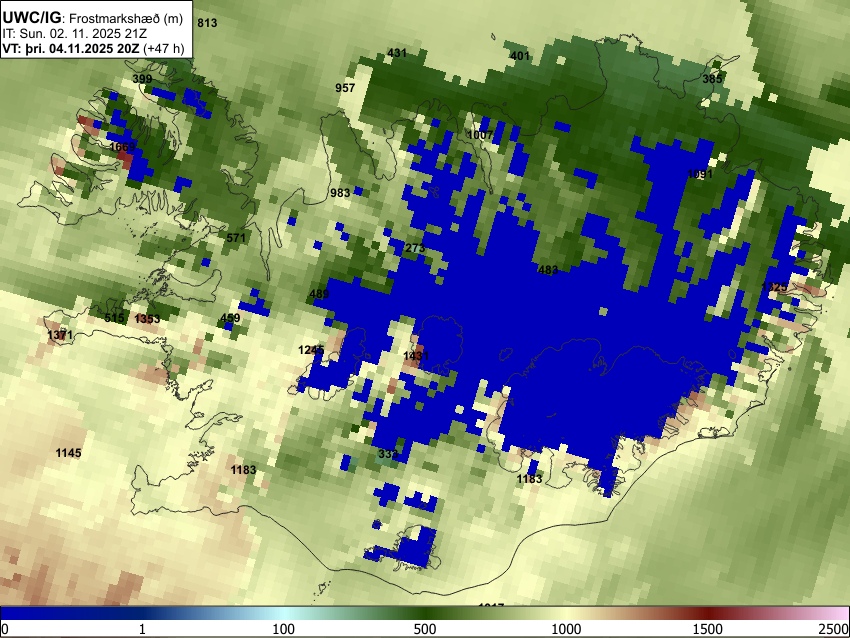Select the map value 1431
The width and height of the screenshot is (850, 638).
(x=416, y=356)
